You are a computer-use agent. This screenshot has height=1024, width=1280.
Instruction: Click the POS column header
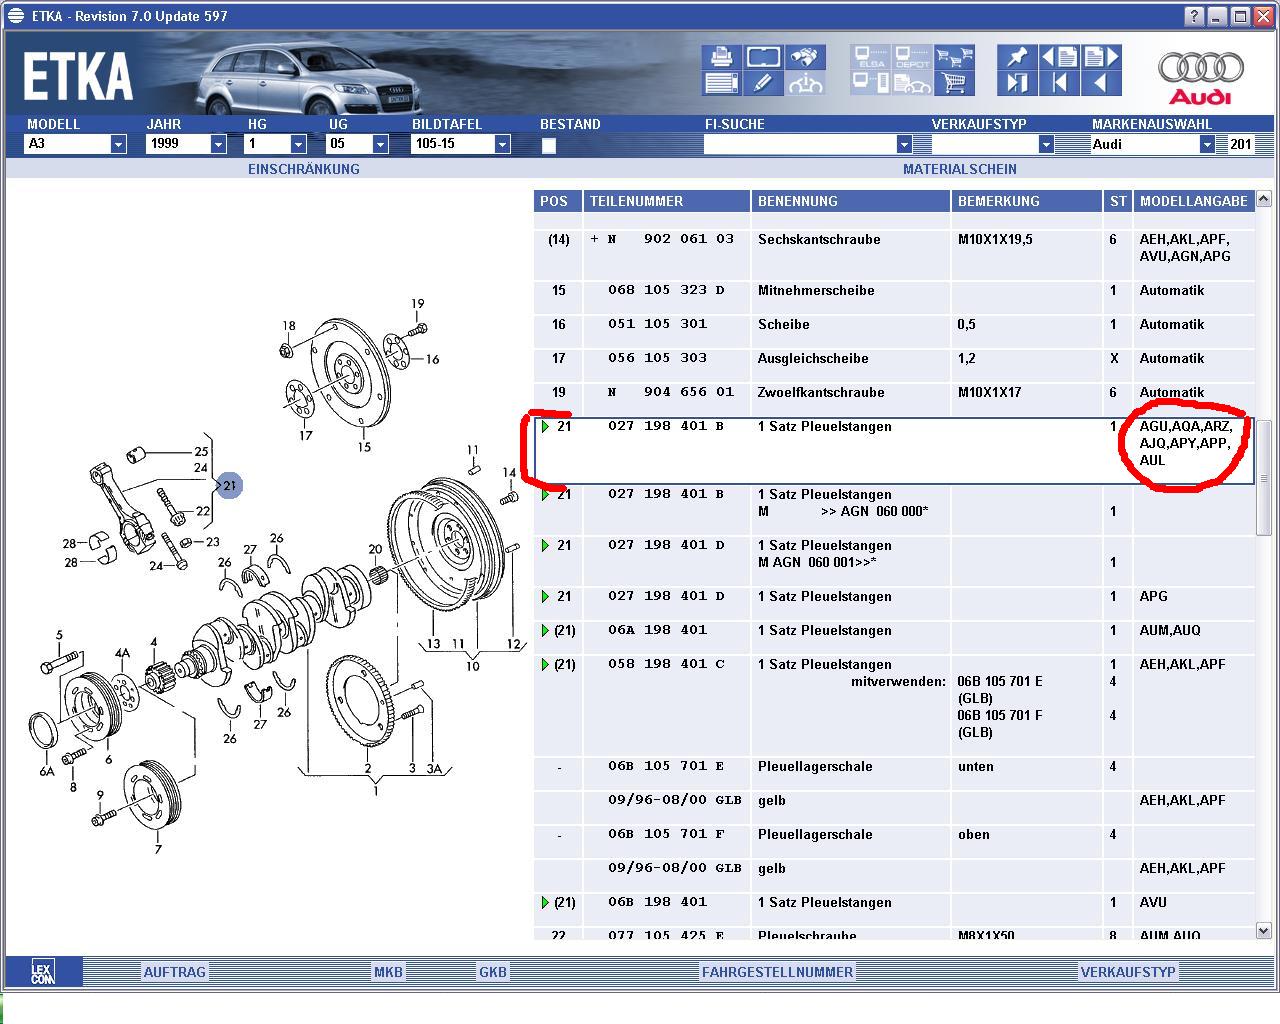tap(557, 201)
